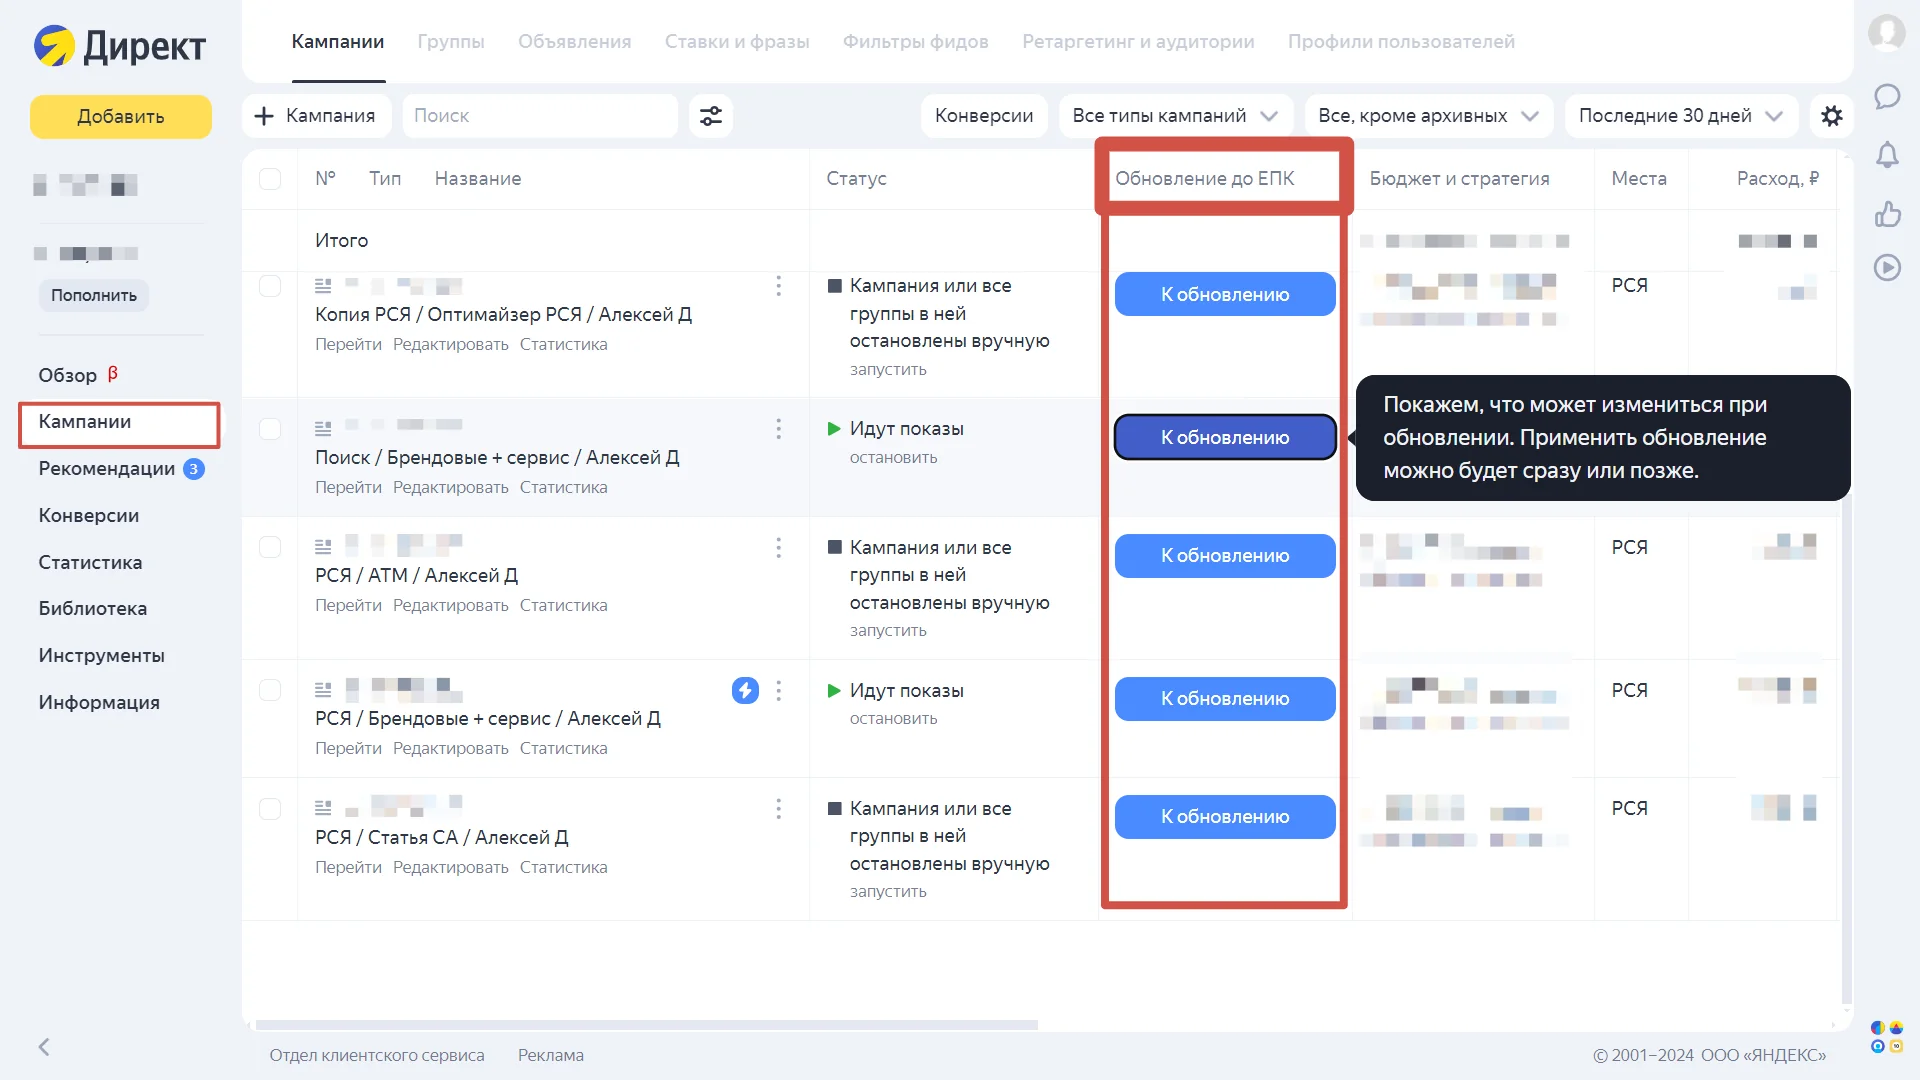Screen dimensions: 1920x1080
Task: Switch to Профили пользователей tab
Action: pos(1401,42)
